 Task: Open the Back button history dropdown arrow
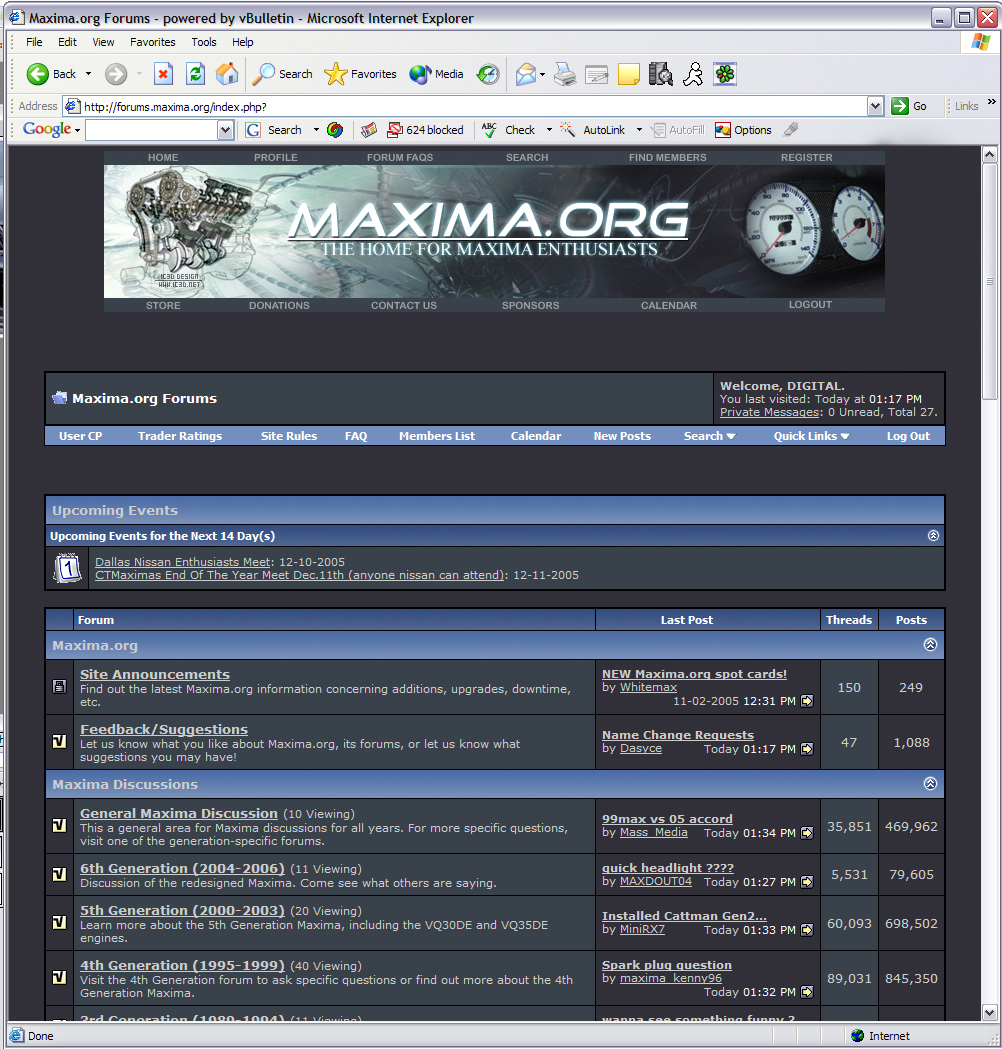click(x=88, y=74)
